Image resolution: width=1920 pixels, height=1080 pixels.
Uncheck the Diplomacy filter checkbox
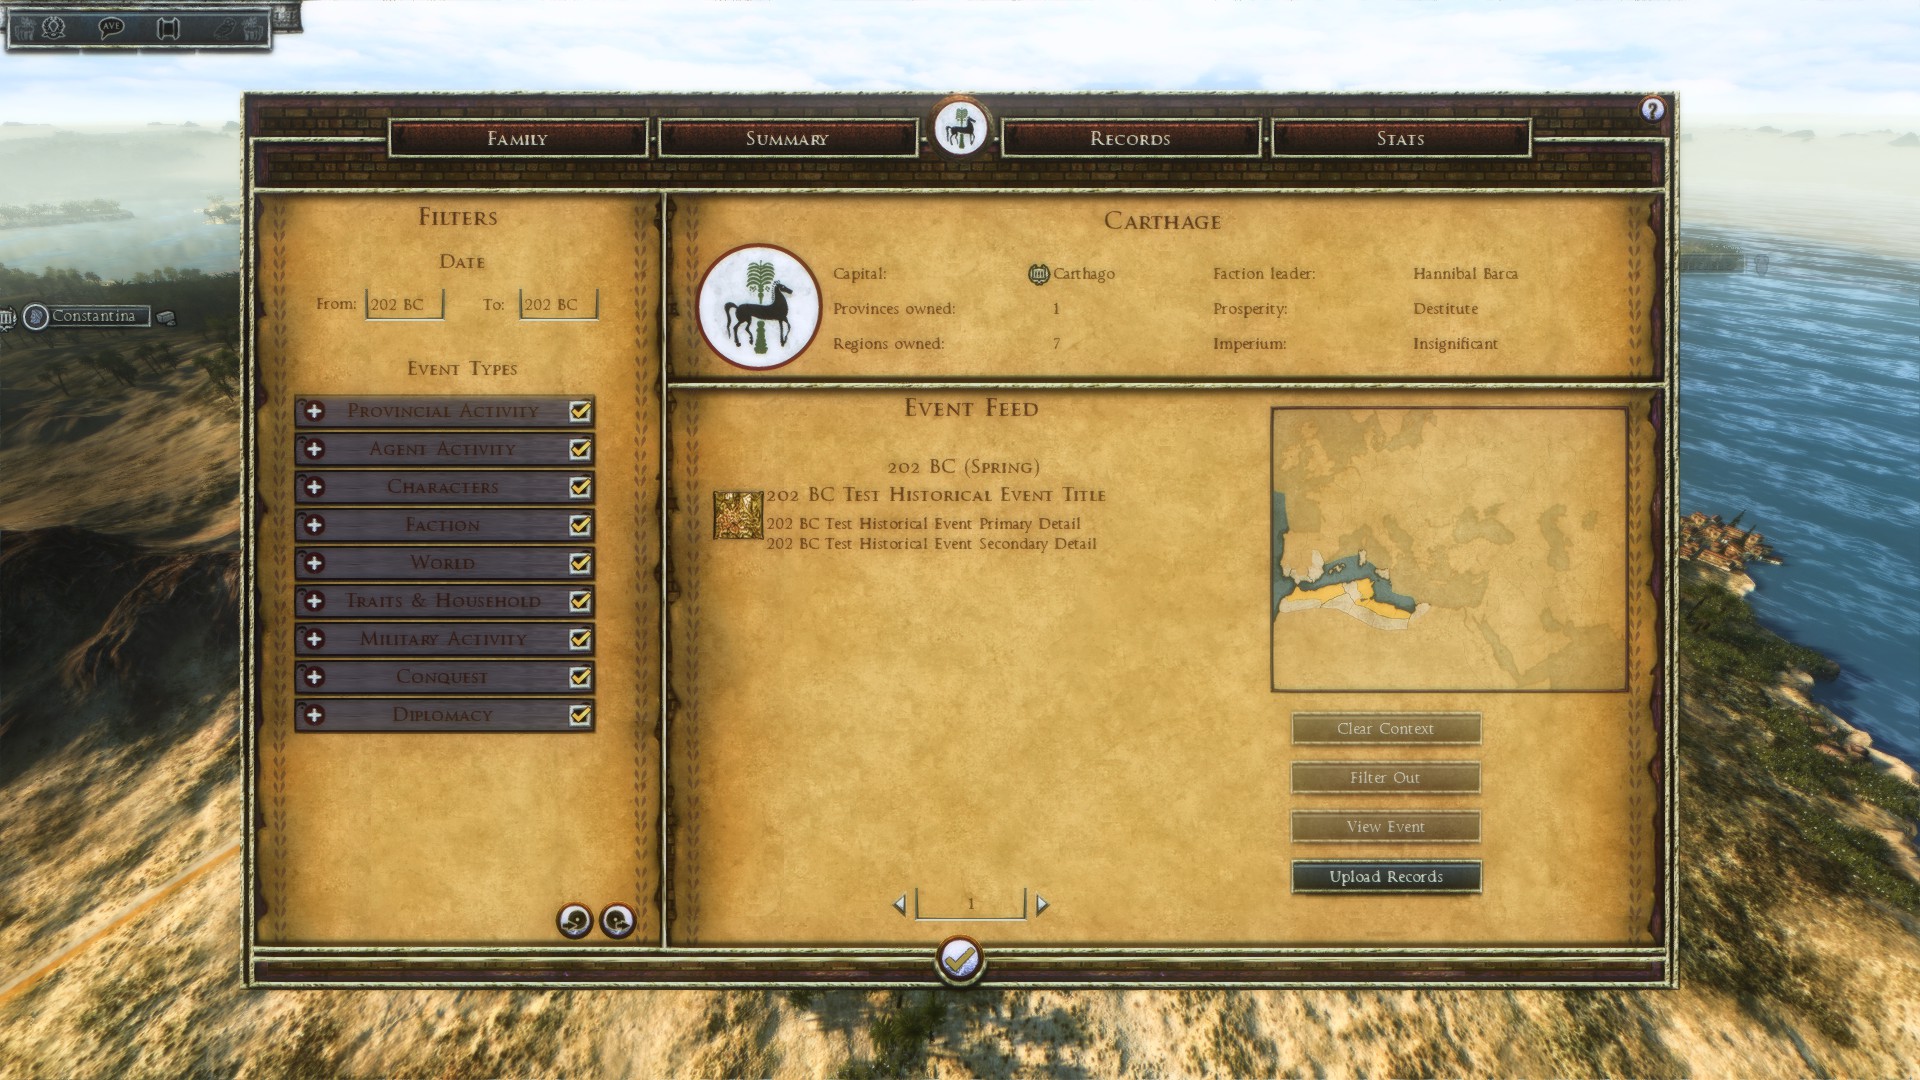pyautogui.click(x=580, y=715)
